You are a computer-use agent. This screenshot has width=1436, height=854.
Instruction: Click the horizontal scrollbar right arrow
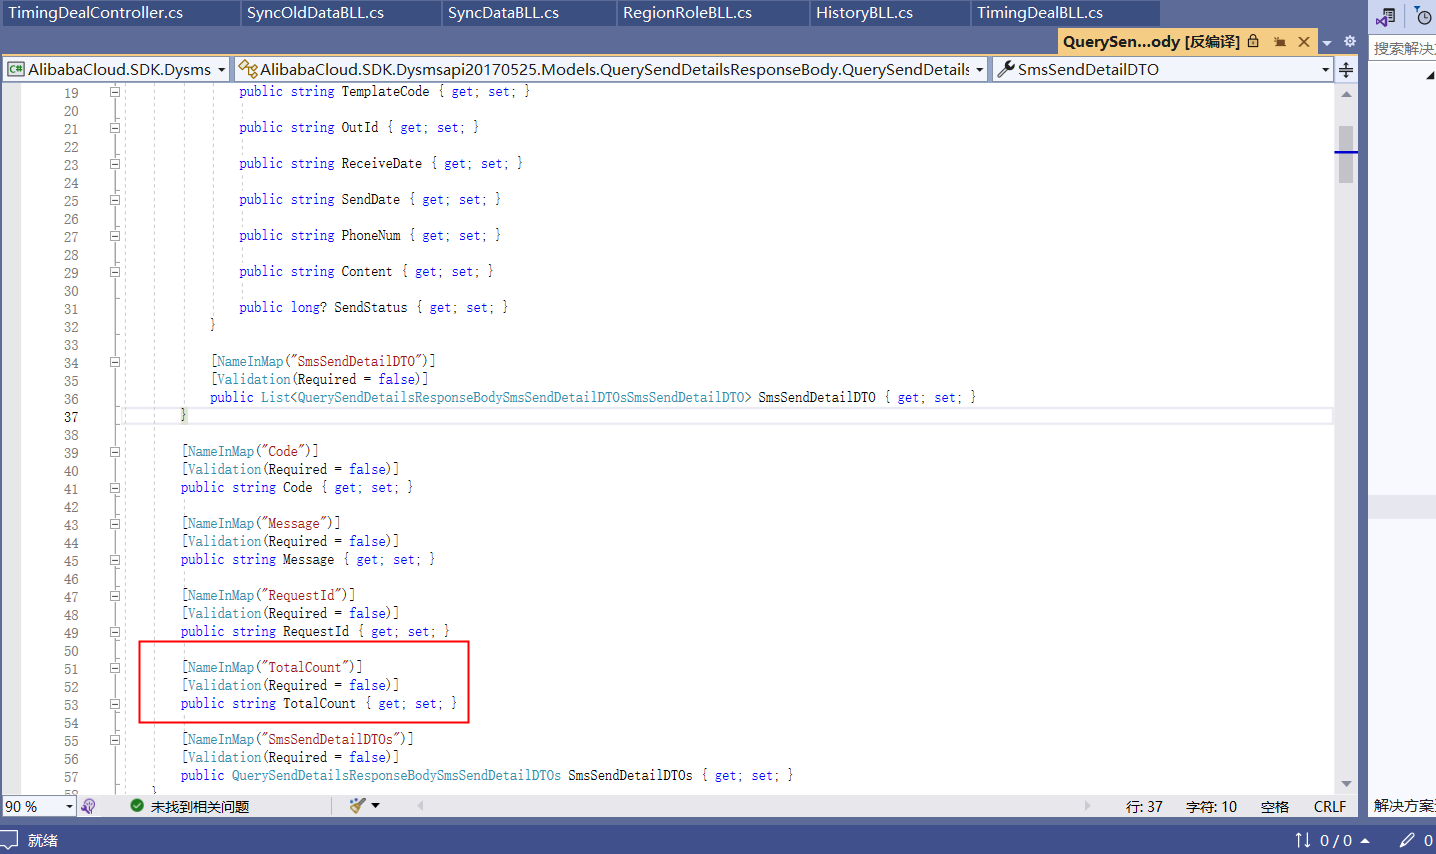(1088, 805)
